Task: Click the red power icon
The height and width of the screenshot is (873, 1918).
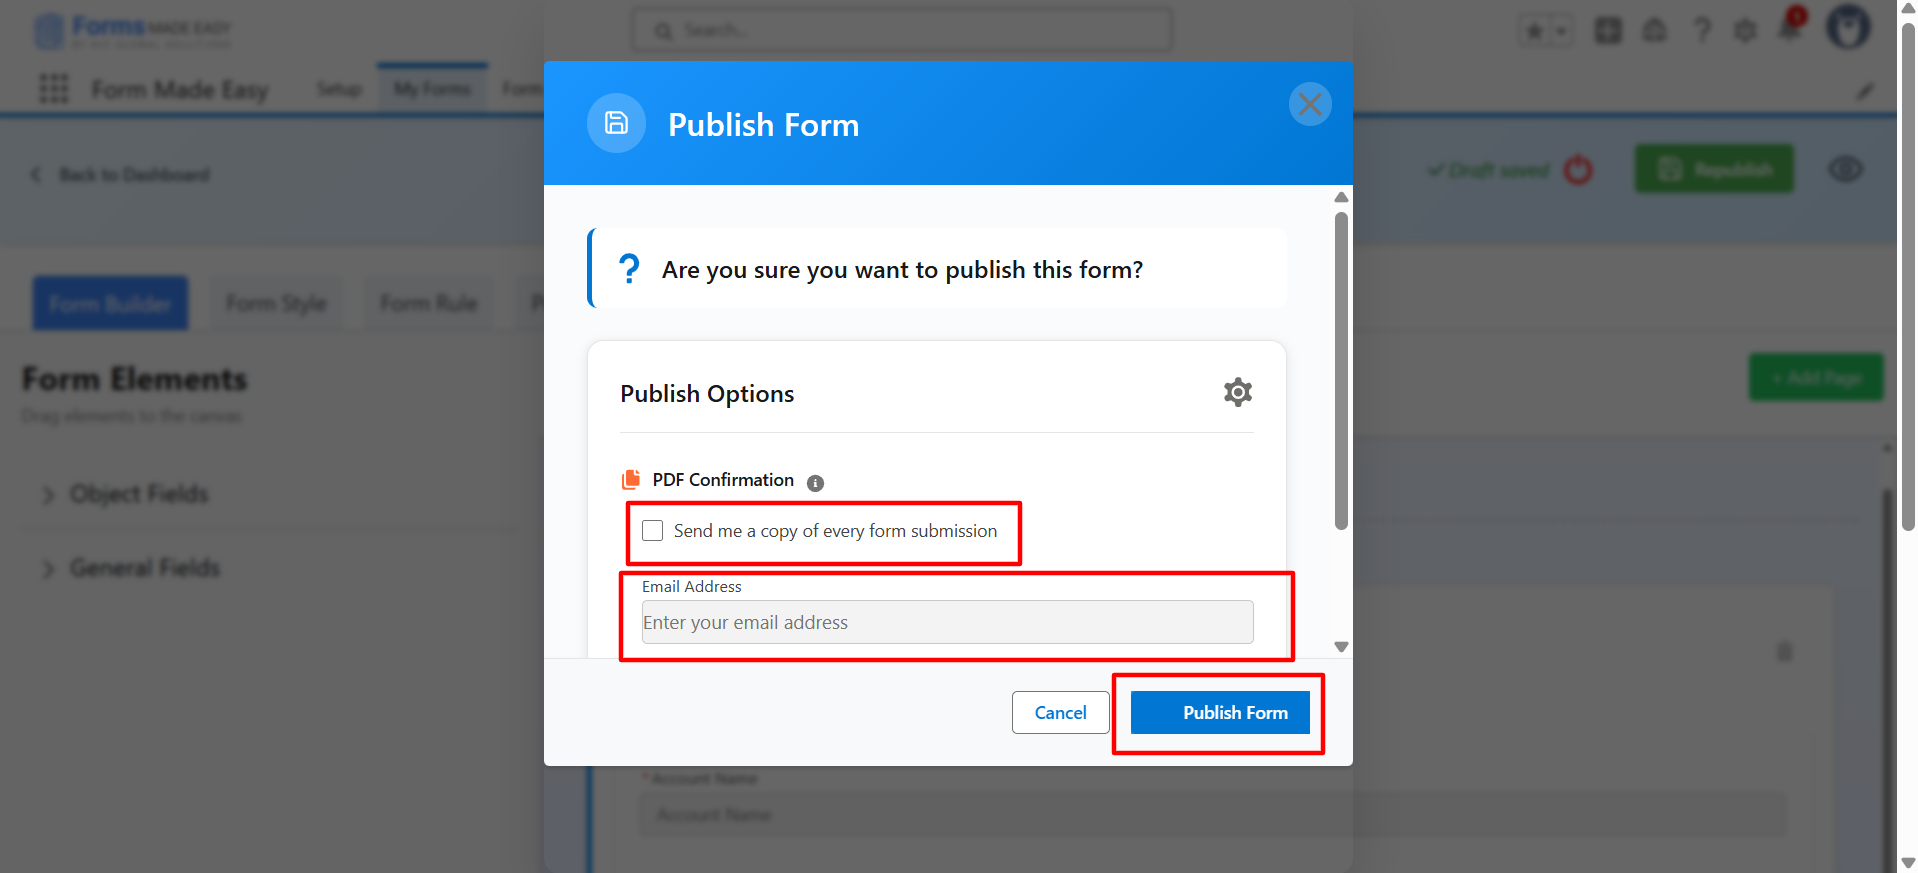Action: [1578, 170]
